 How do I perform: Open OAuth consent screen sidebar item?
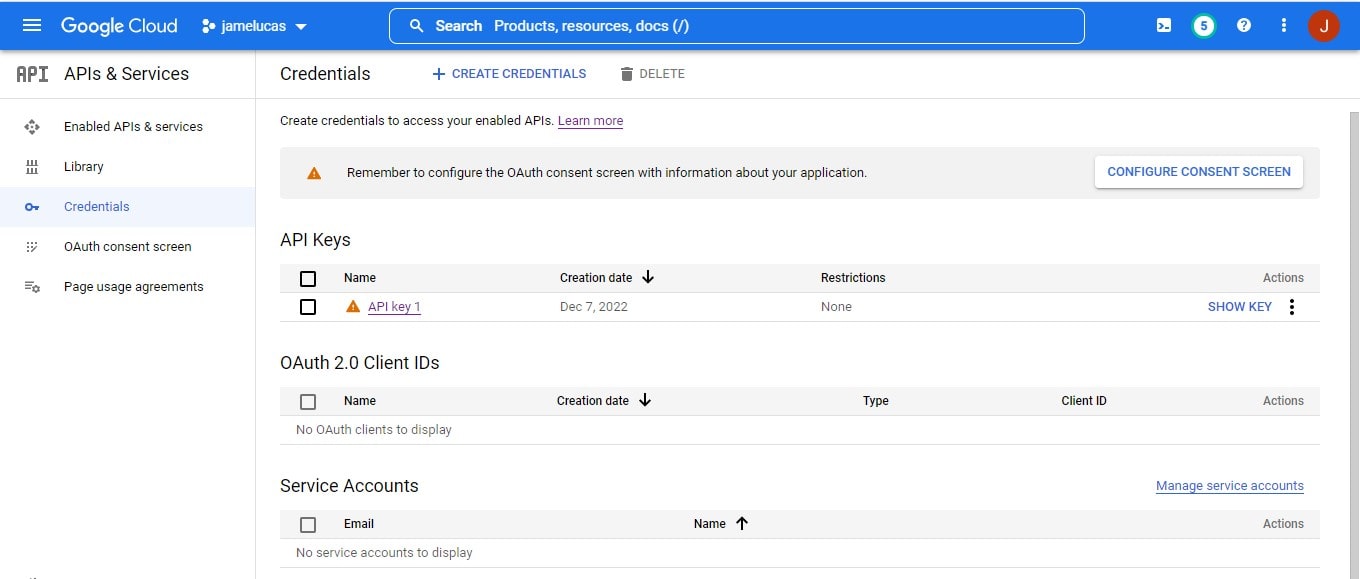point(127,247)
